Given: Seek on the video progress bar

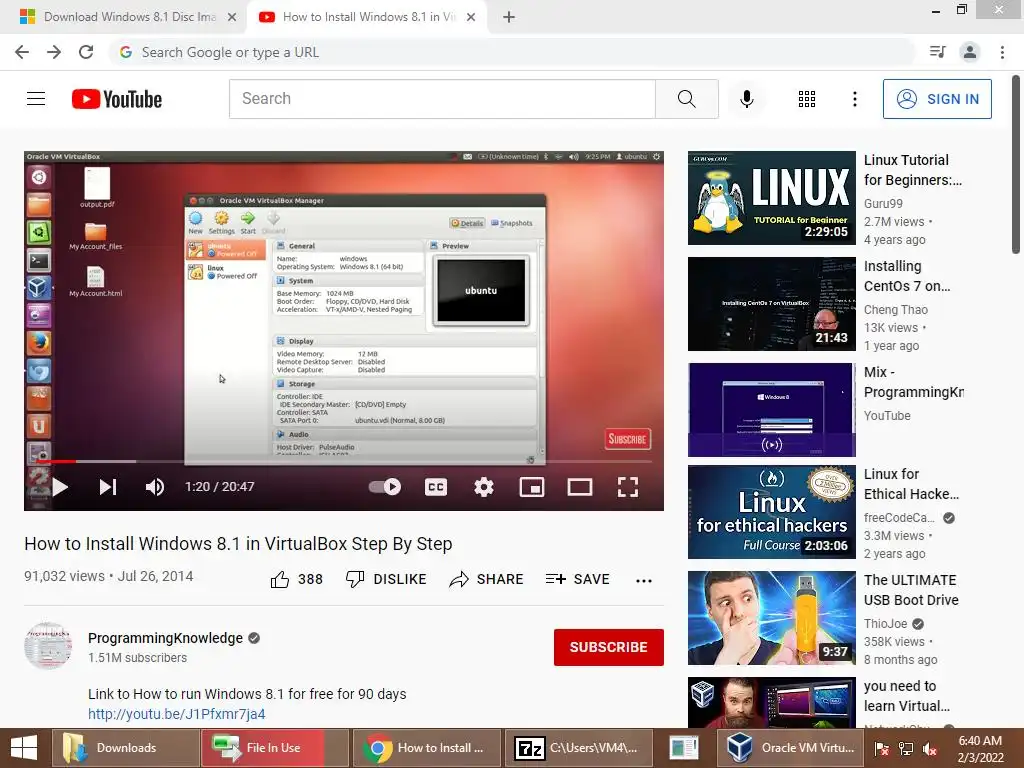Looking at the screenshot, I should tap(344, 462).
